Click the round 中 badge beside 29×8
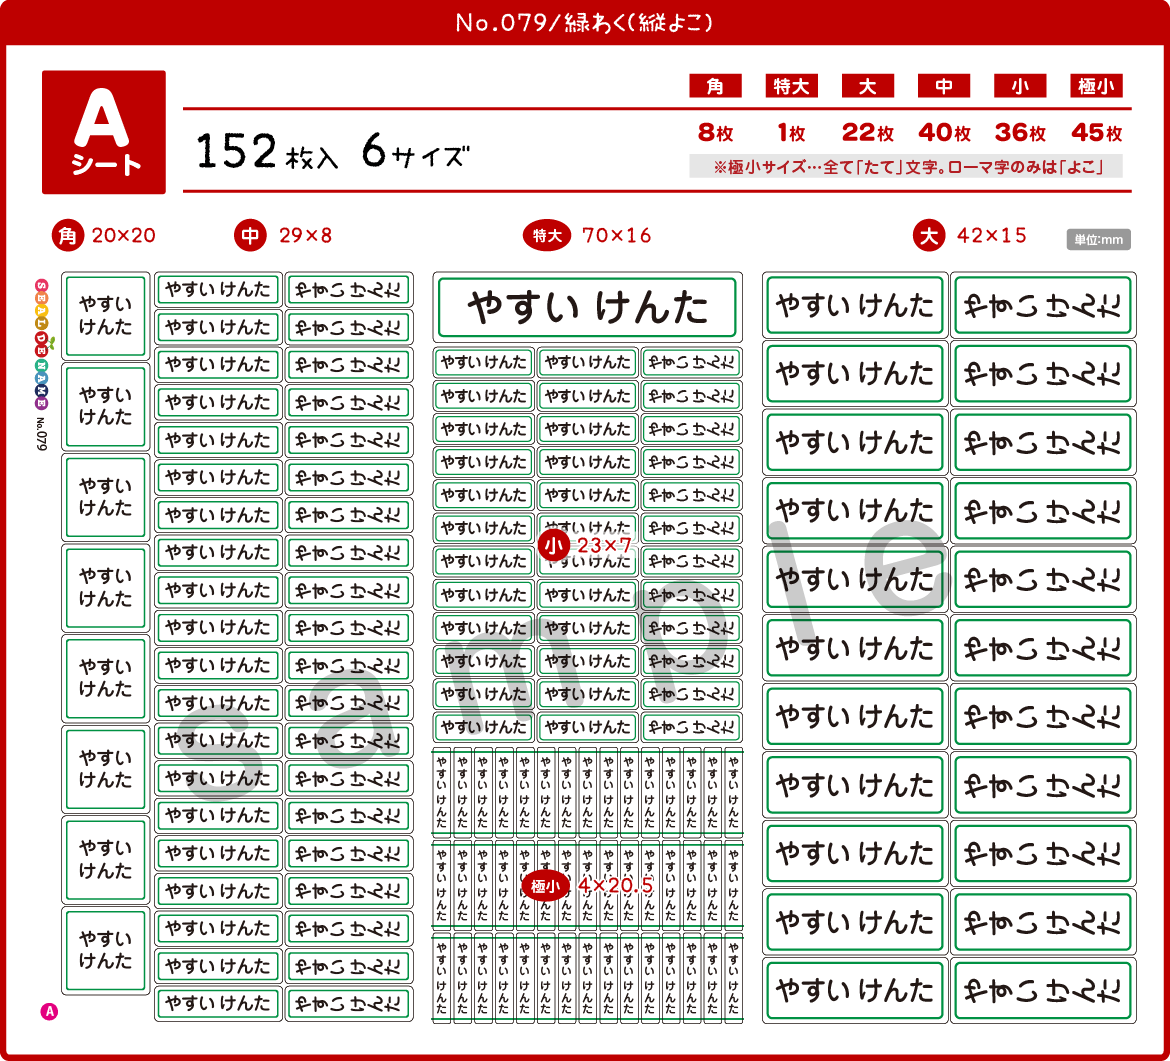Screen dimensions: 1170x1061 [x=250, y=236]
